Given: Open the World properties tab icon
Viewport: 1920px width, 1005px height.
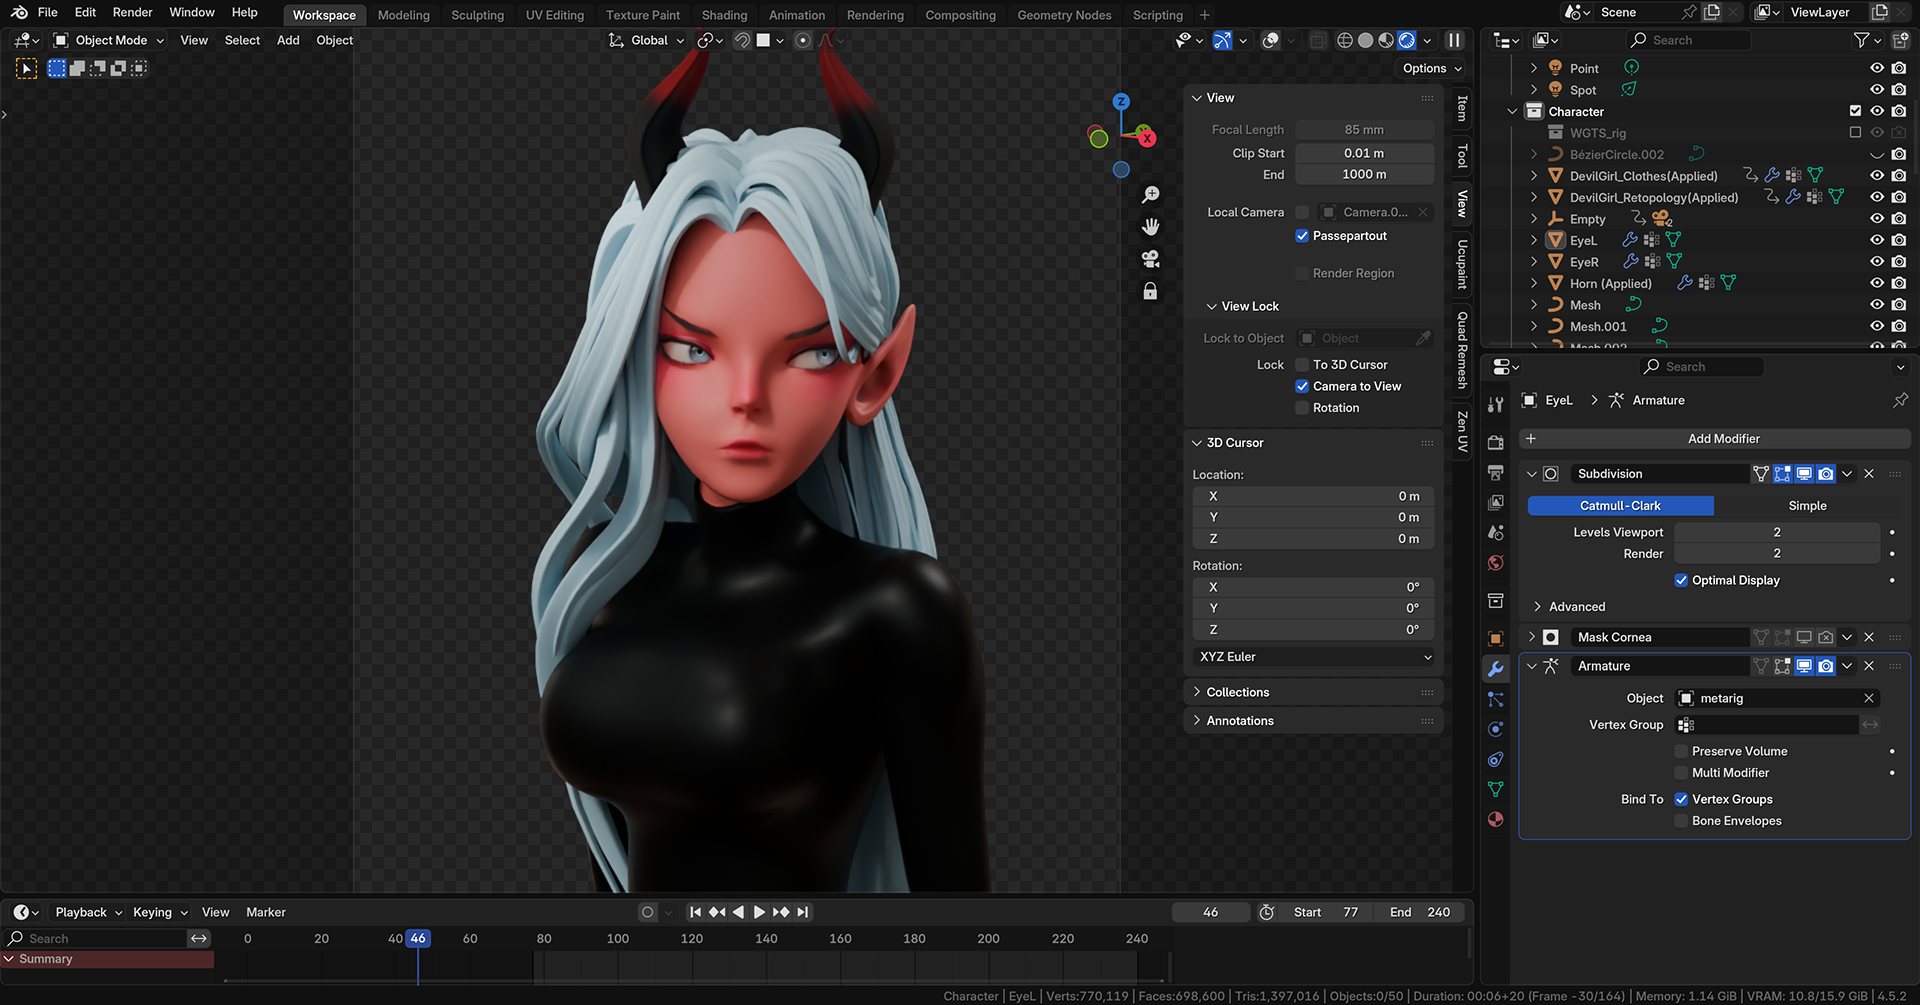Looking at the screenshot, I should pyautogui.click(x=1496, y=563).
